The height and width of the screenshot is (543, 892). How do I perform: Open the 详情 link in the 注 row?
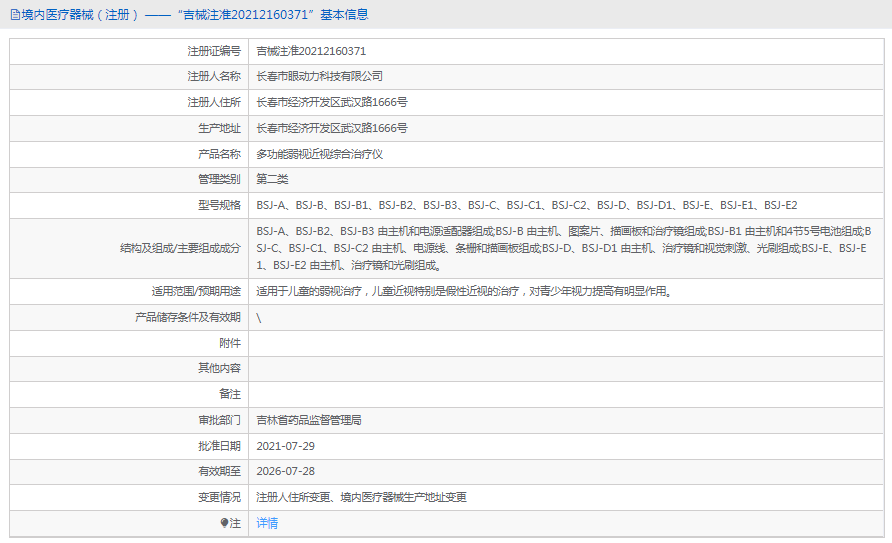pos(267,523)
